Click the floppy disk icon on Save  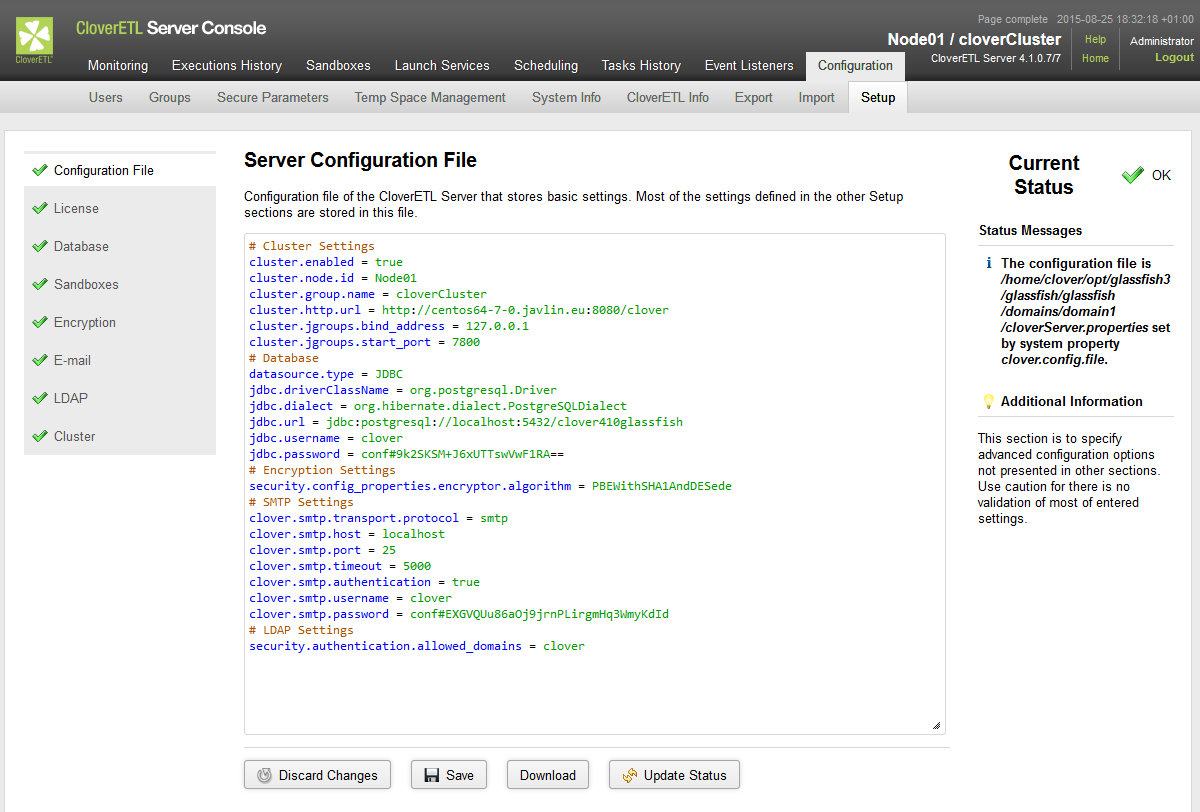[x=432, y=775]
